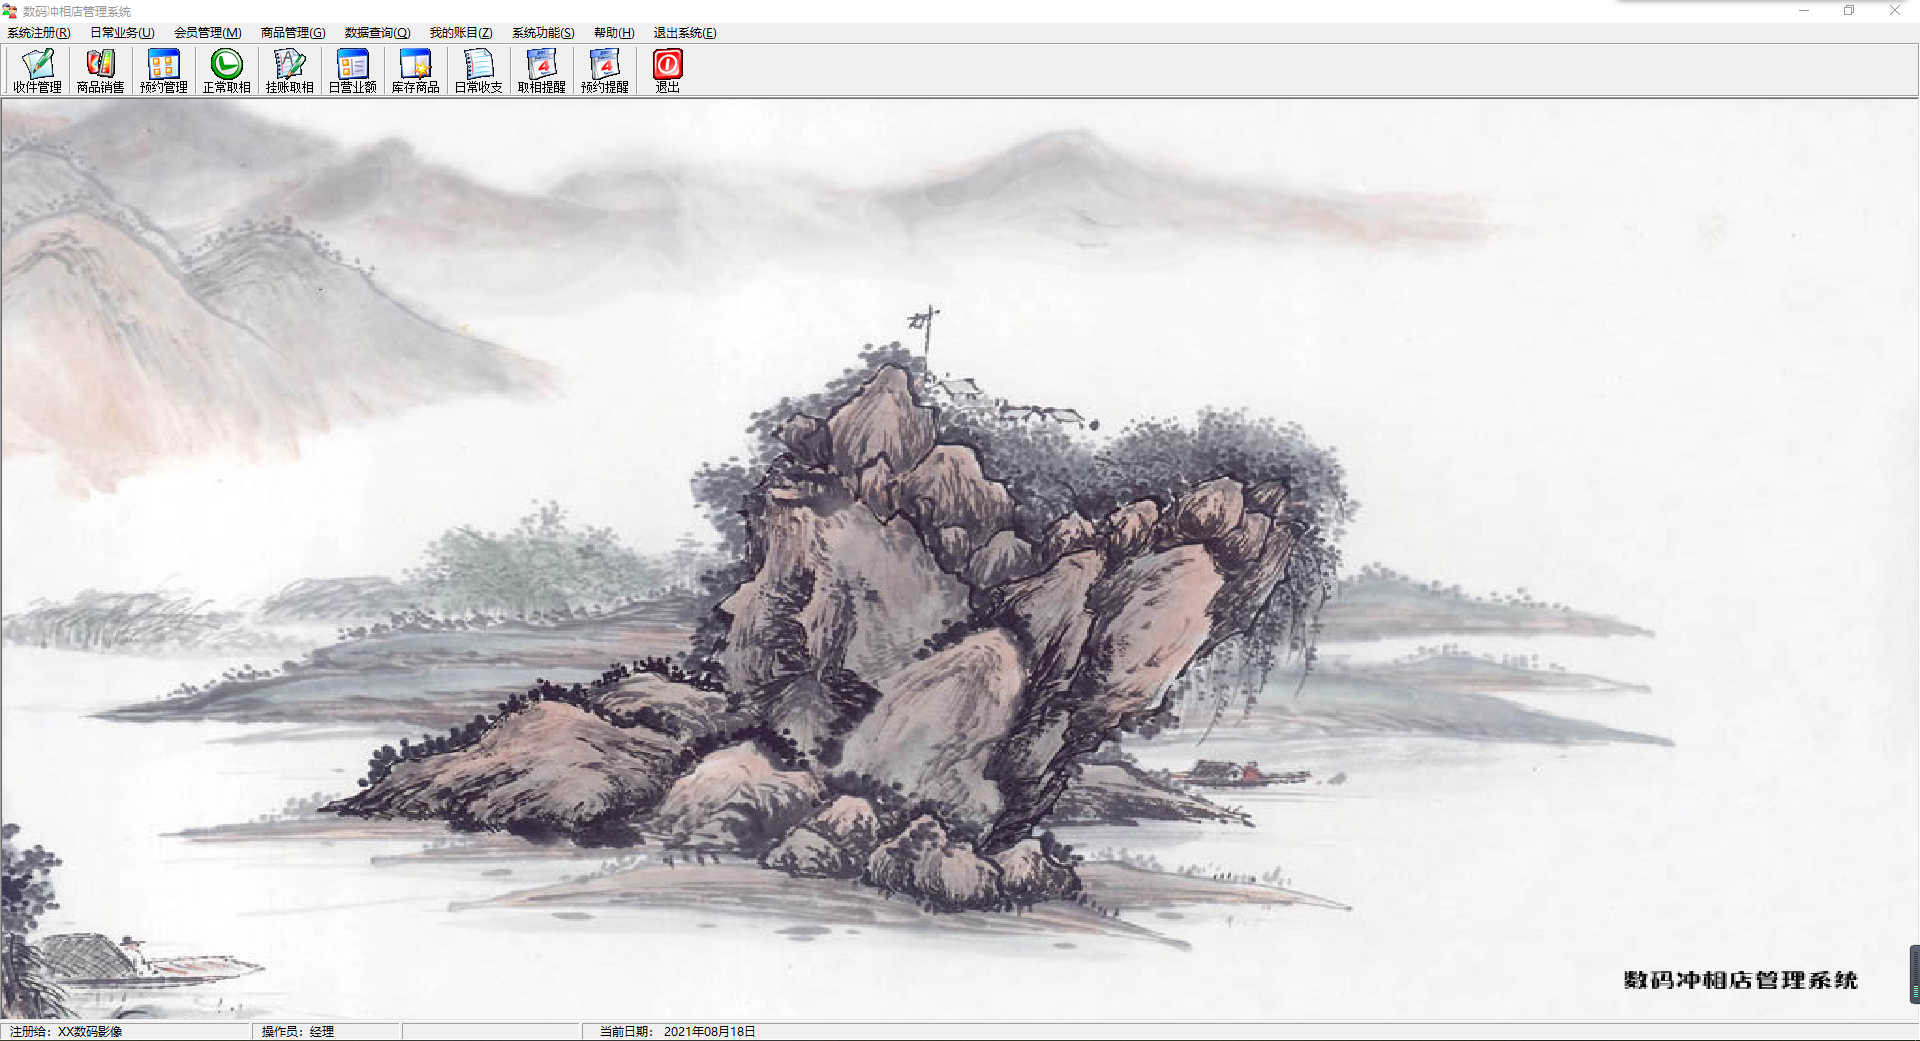Image resolution: width=1920 pixels, height=1041 pixels.
Task: Open 库存商品 in the toolbar
Action: pyautogui.click(x=416, y=71)
